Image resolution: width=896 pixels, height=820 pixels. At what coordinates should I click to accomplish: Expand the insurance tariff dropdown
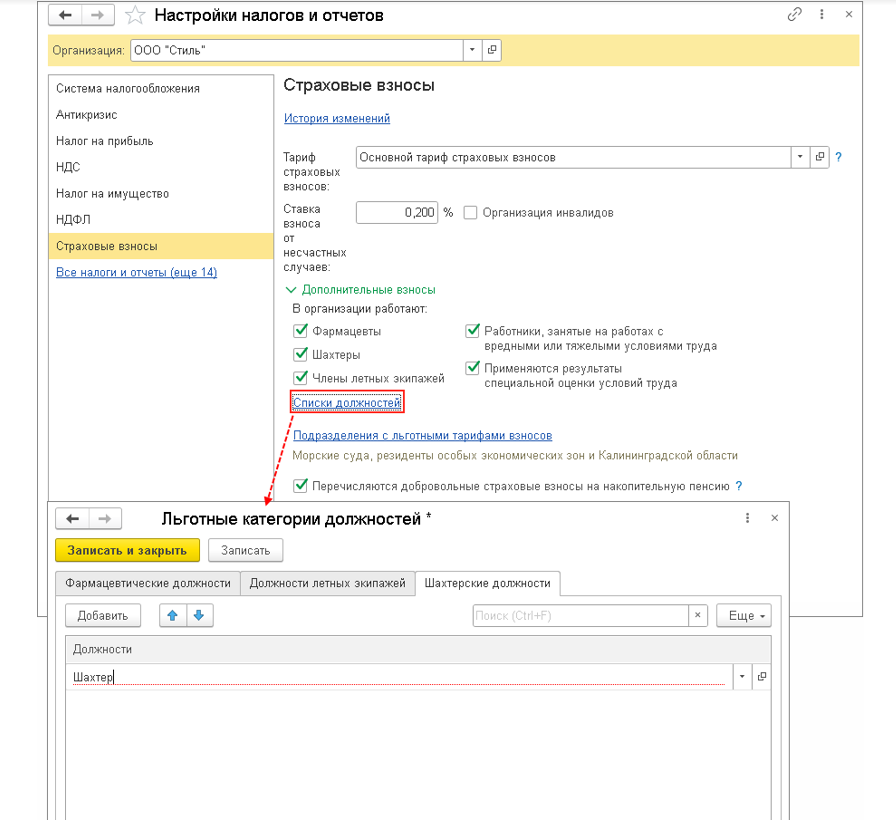click(800, 157)
